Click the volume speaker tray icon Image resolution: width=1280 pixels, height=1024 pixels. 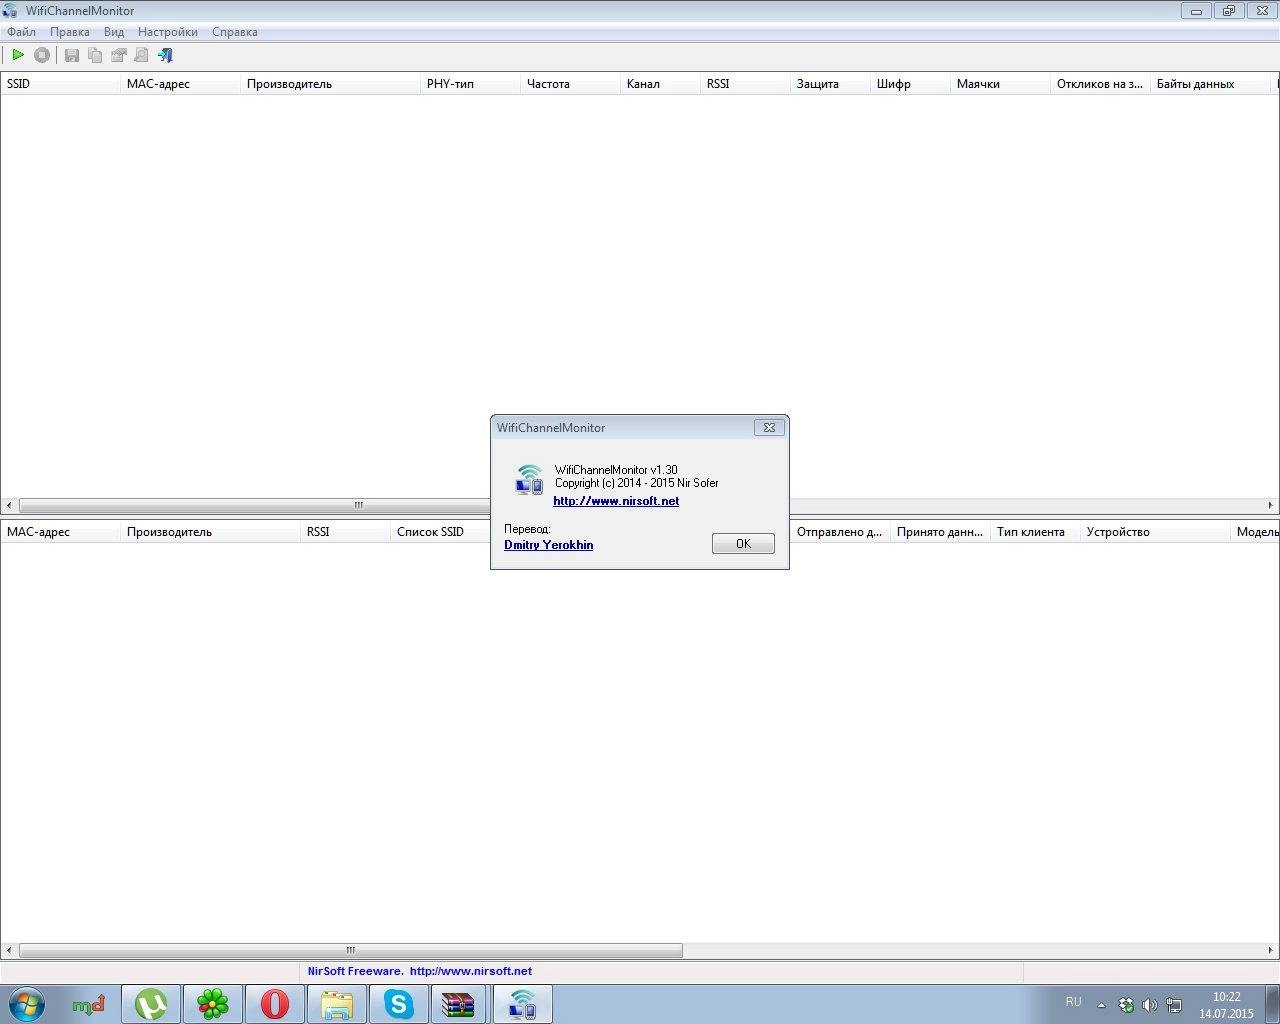pyautogui.click(x=1149, y=1005)
